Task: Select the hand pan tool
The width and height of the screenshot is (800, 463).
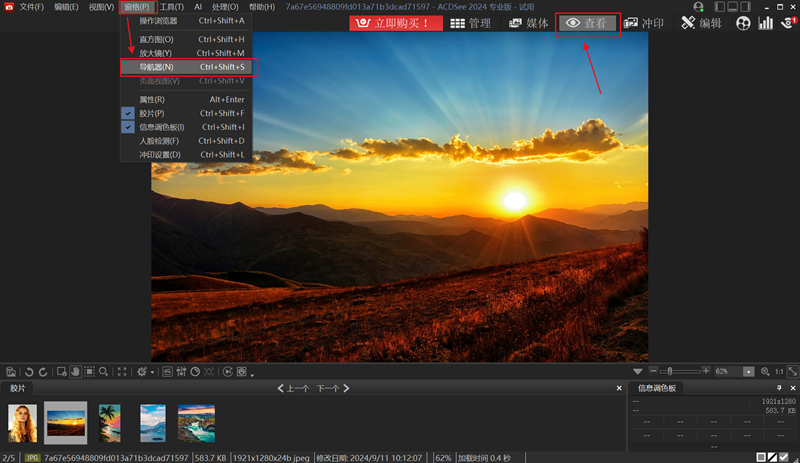Action: click(x=75, y=371)
